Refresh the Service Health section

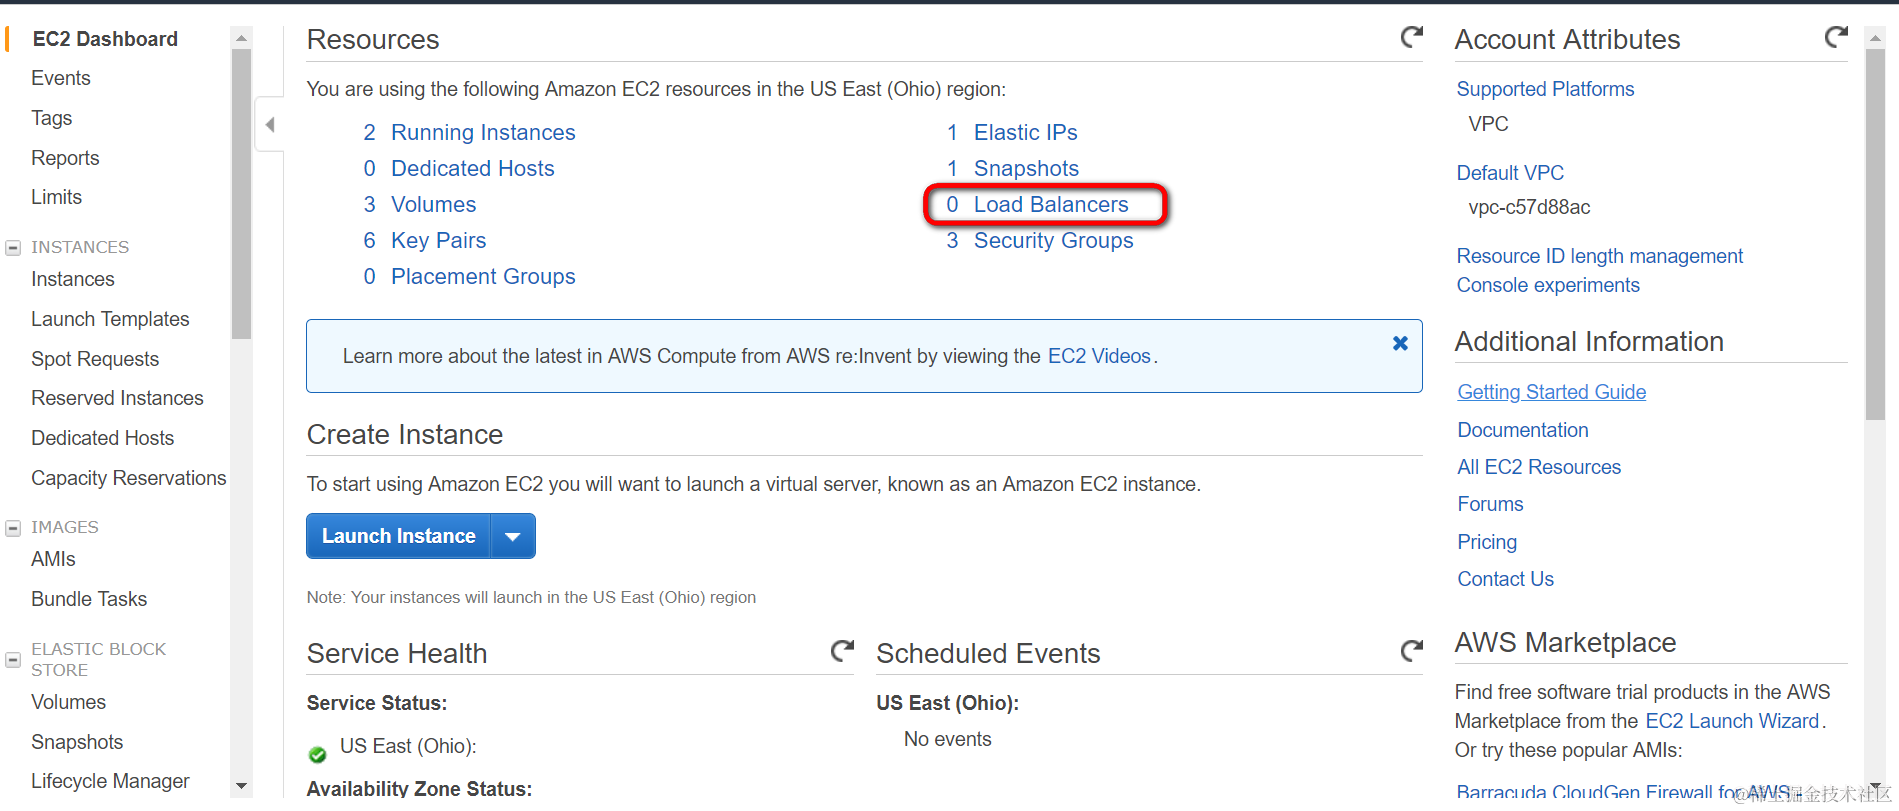[842, 652]
